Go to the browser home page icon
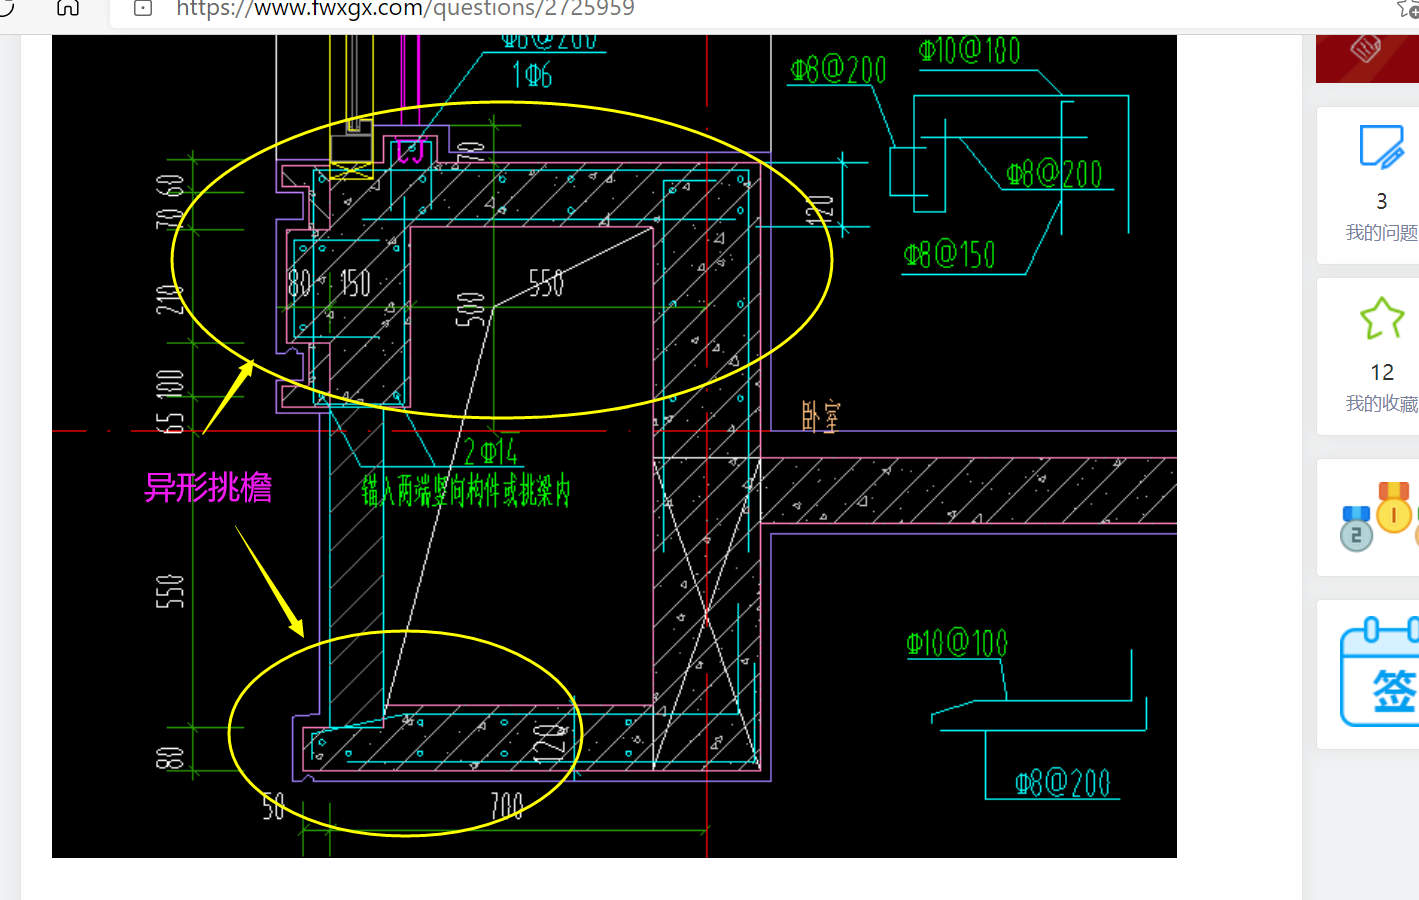 point(68,8)
